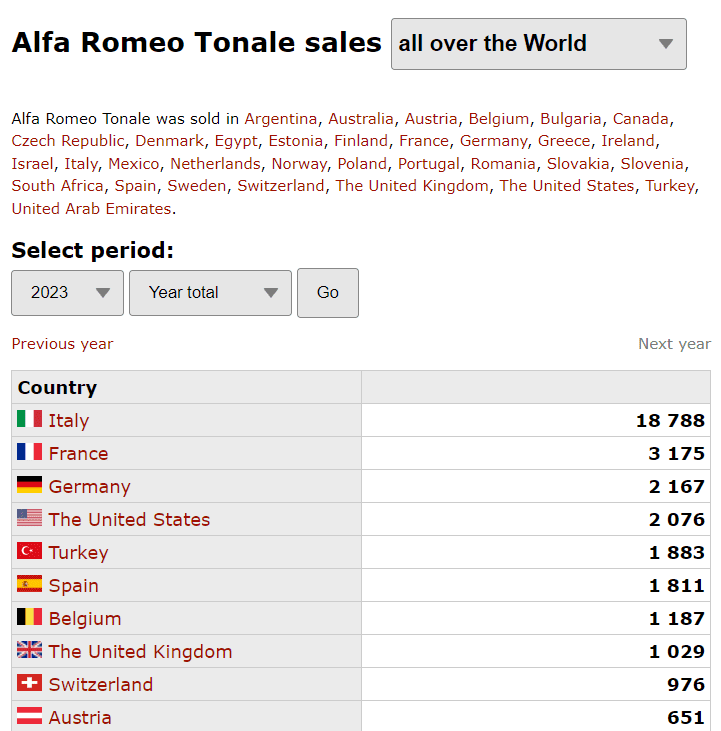The height and width of the screenshot is (731, 721).
Task: Open the 'all over the World' region dropdown
Action: point(538,44)
